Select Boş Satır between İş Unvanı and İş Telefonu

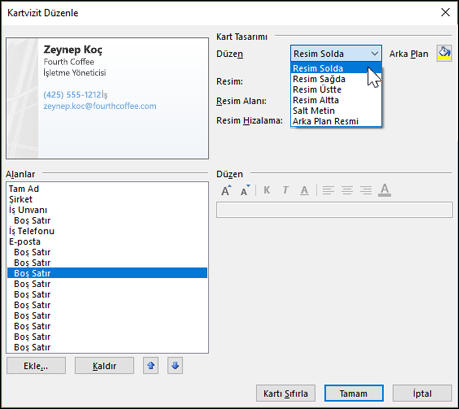(x=107, y=220)
